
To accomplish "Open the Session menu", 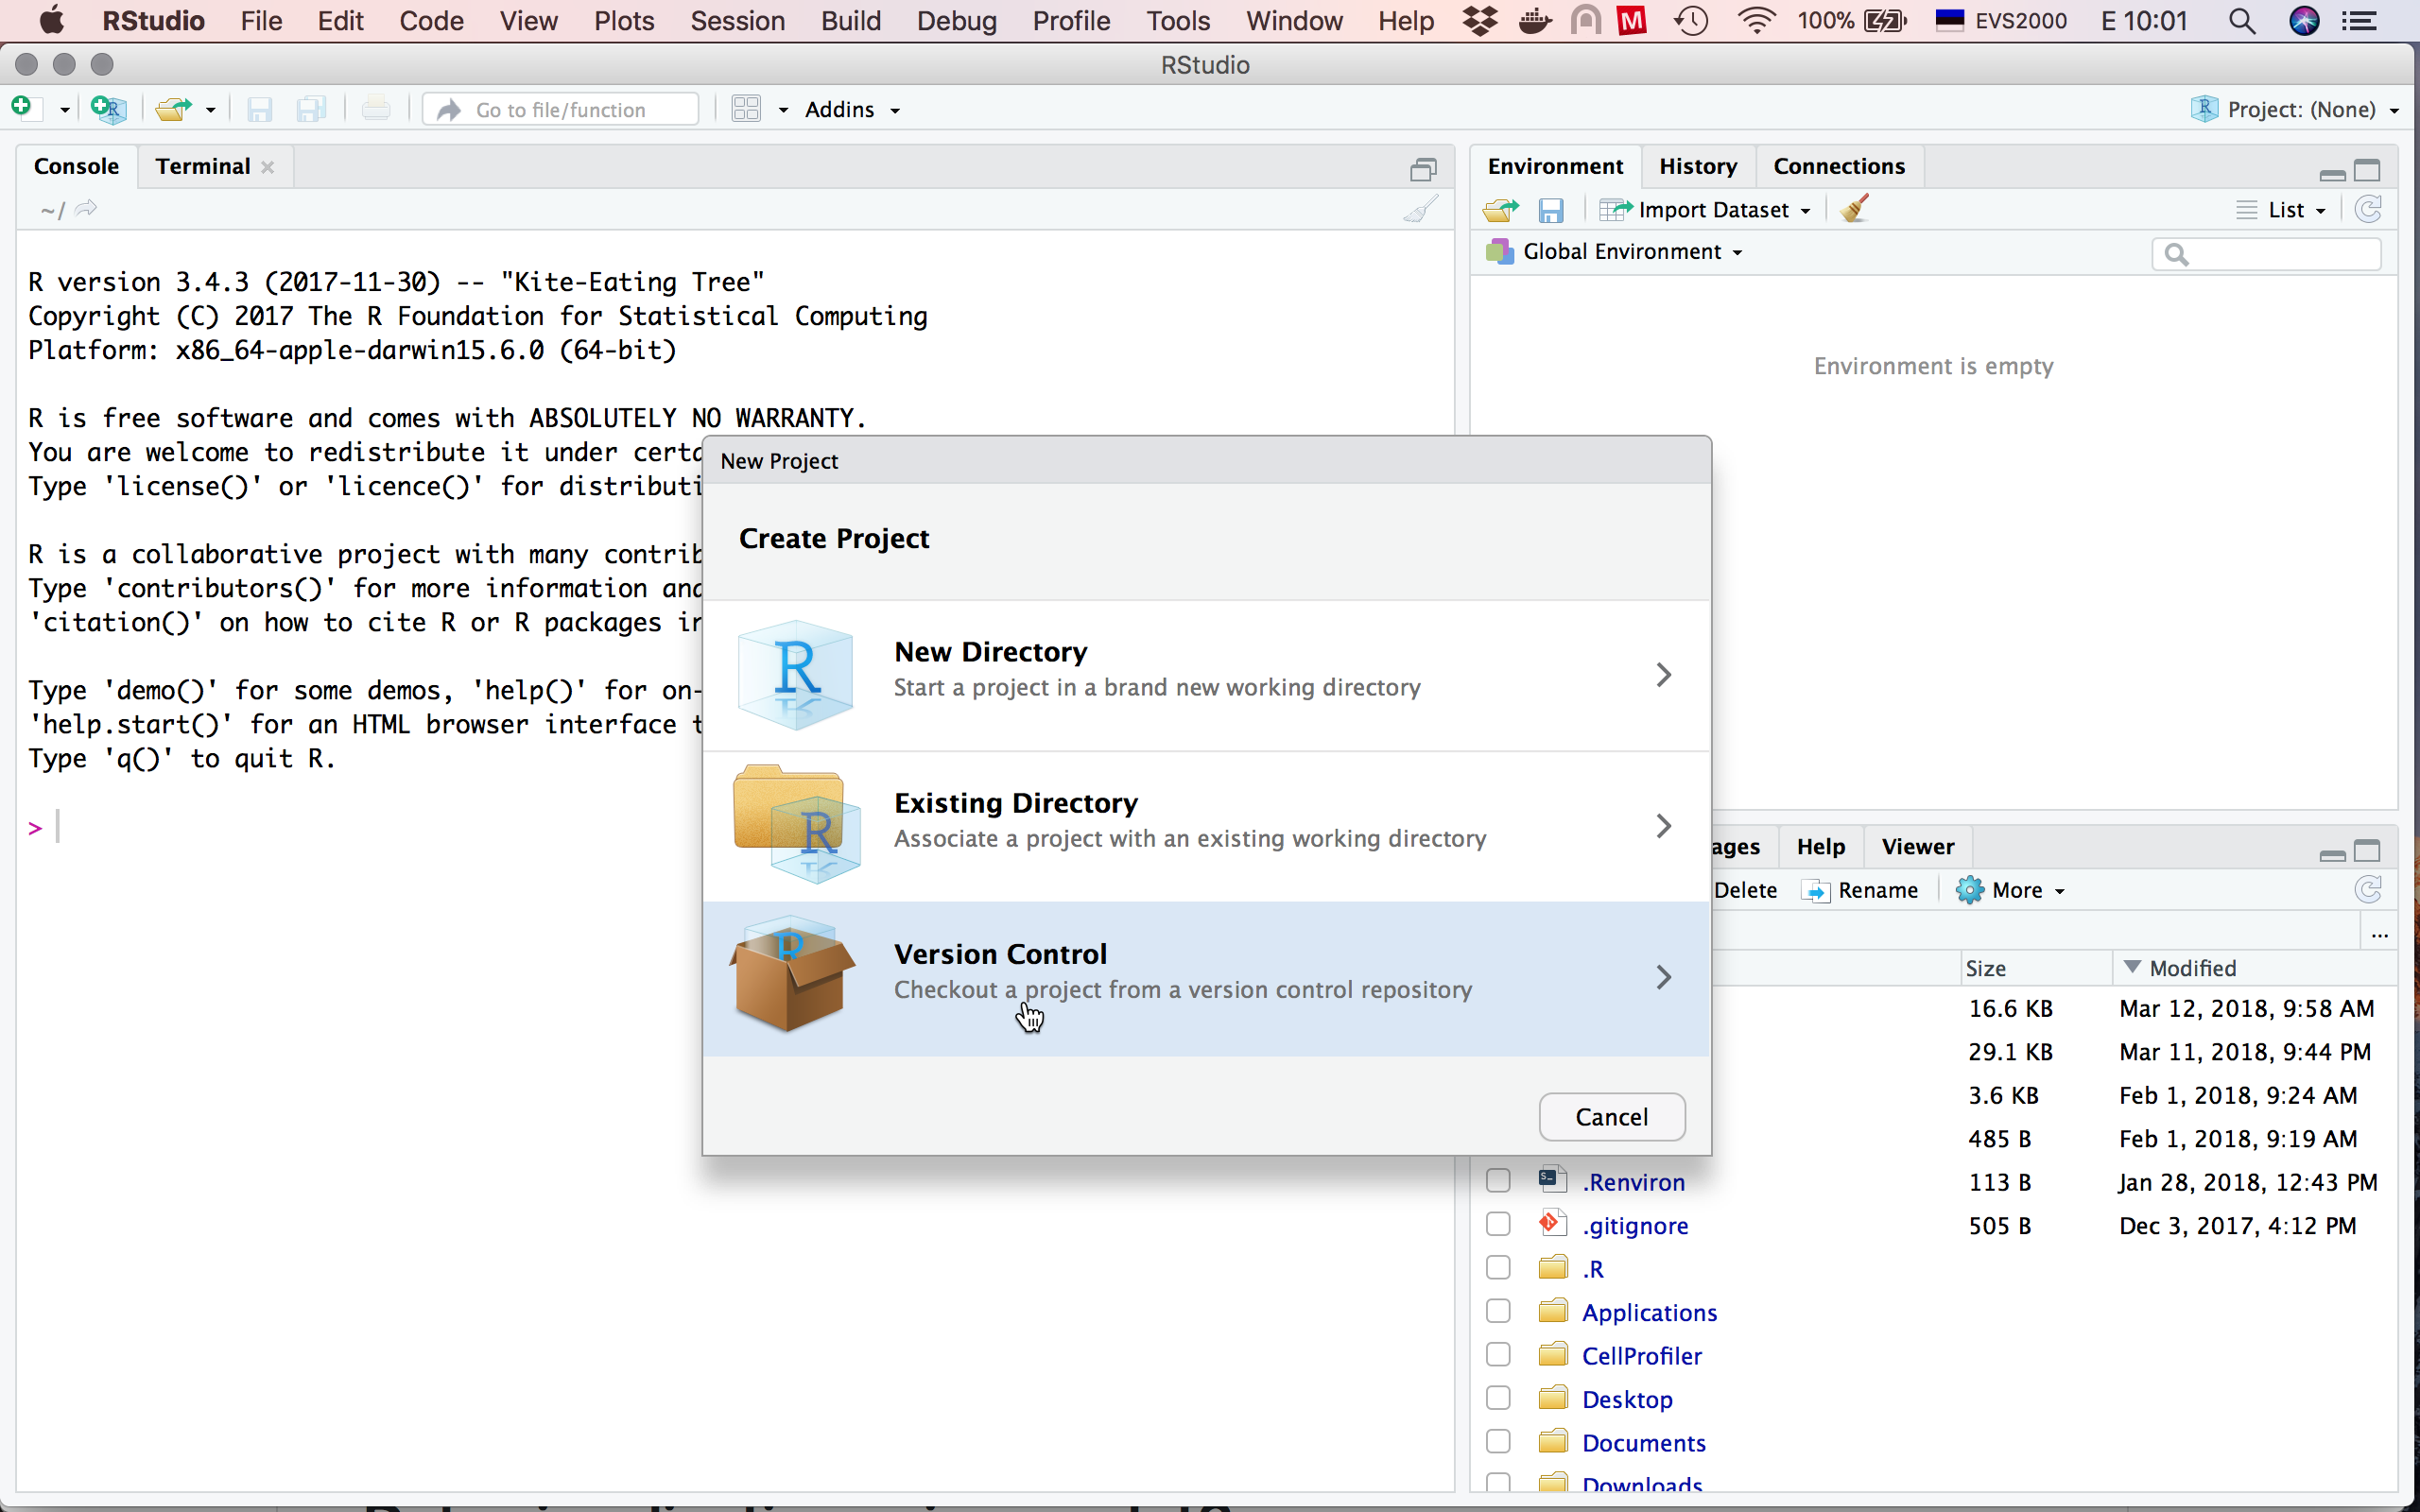I will tap(737, 21).
